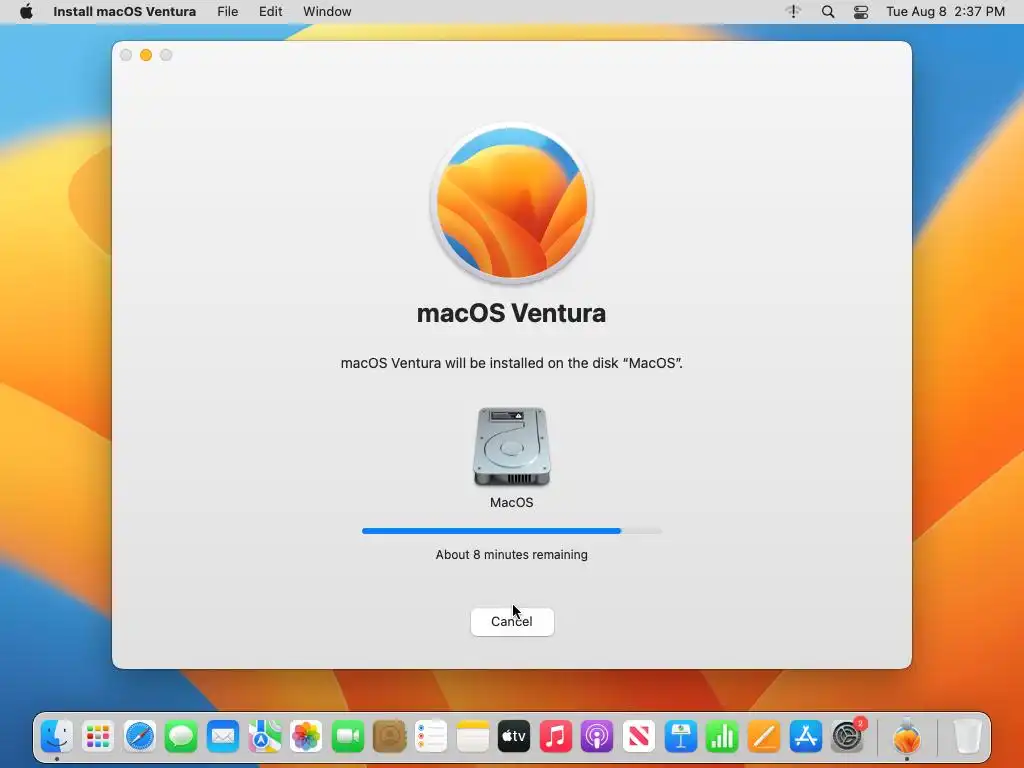This screenshot has height=768, width=1024.
Task: Open Maps app in Dock
Action: (x=264, y=737)
